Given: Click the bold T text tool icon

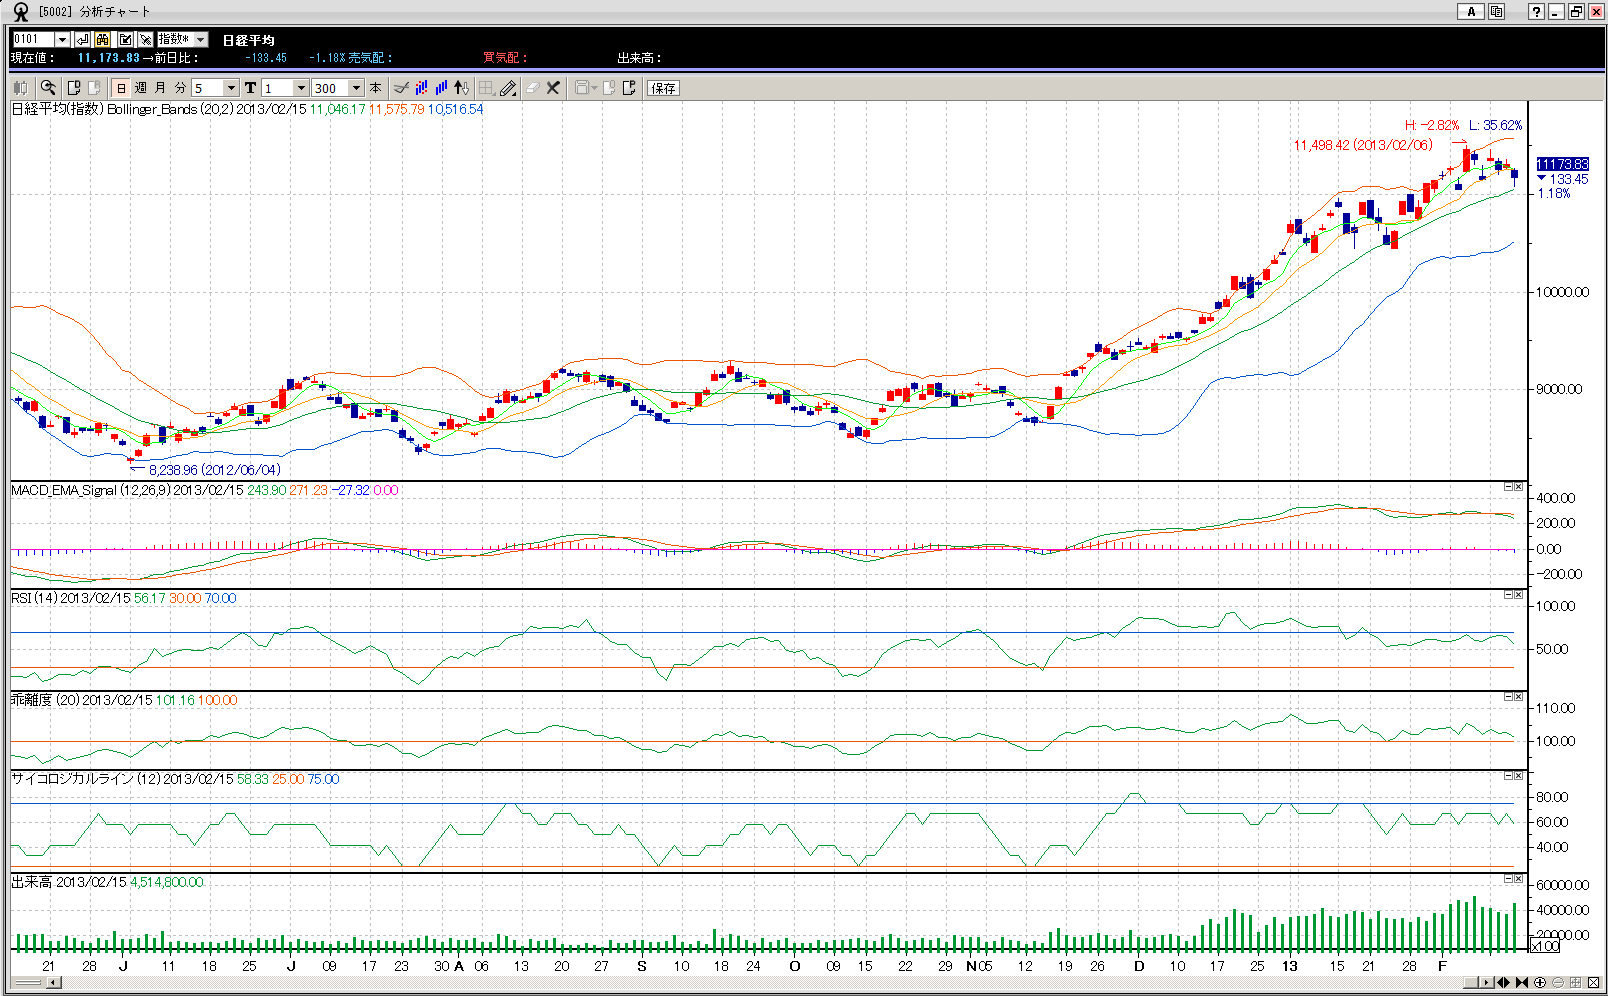Looking at the screenshot, I should pos(250,88).
